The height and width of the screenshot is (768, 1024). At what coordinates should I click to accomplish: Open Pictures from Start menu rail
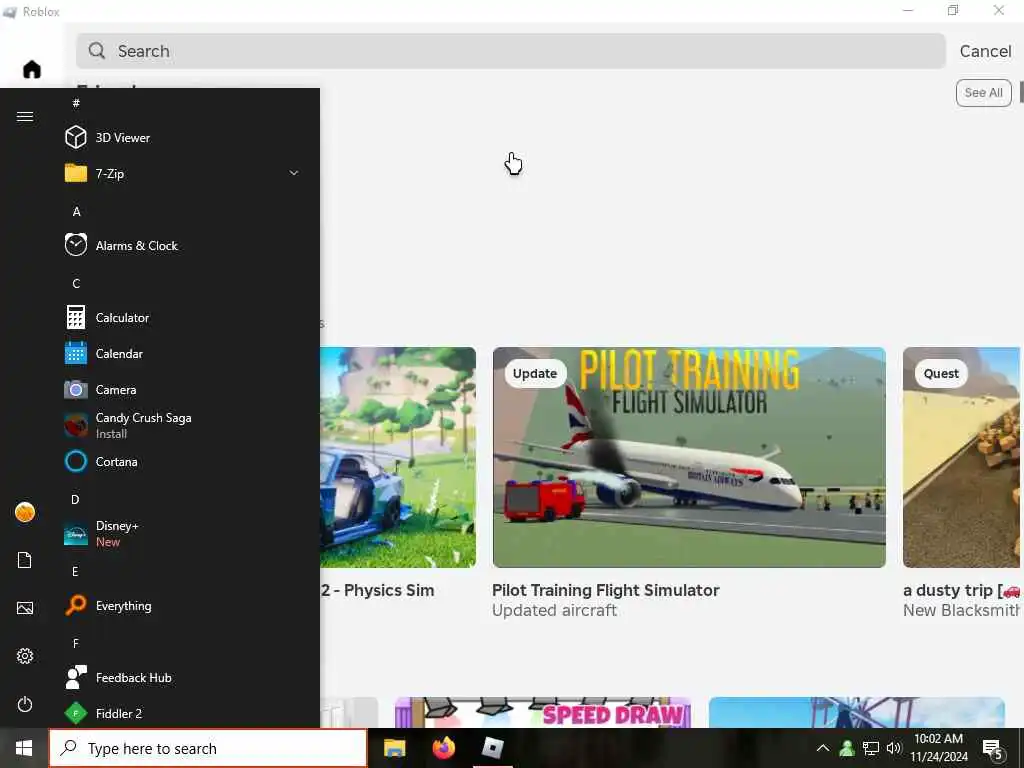(25, 608)
